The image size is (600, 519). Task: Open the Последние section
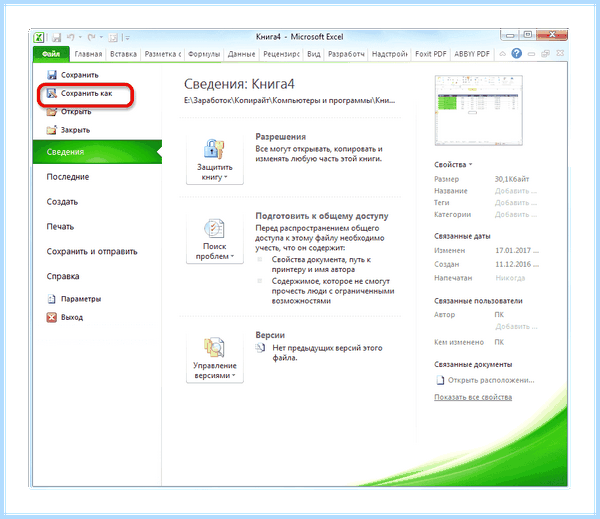[68, 176]
